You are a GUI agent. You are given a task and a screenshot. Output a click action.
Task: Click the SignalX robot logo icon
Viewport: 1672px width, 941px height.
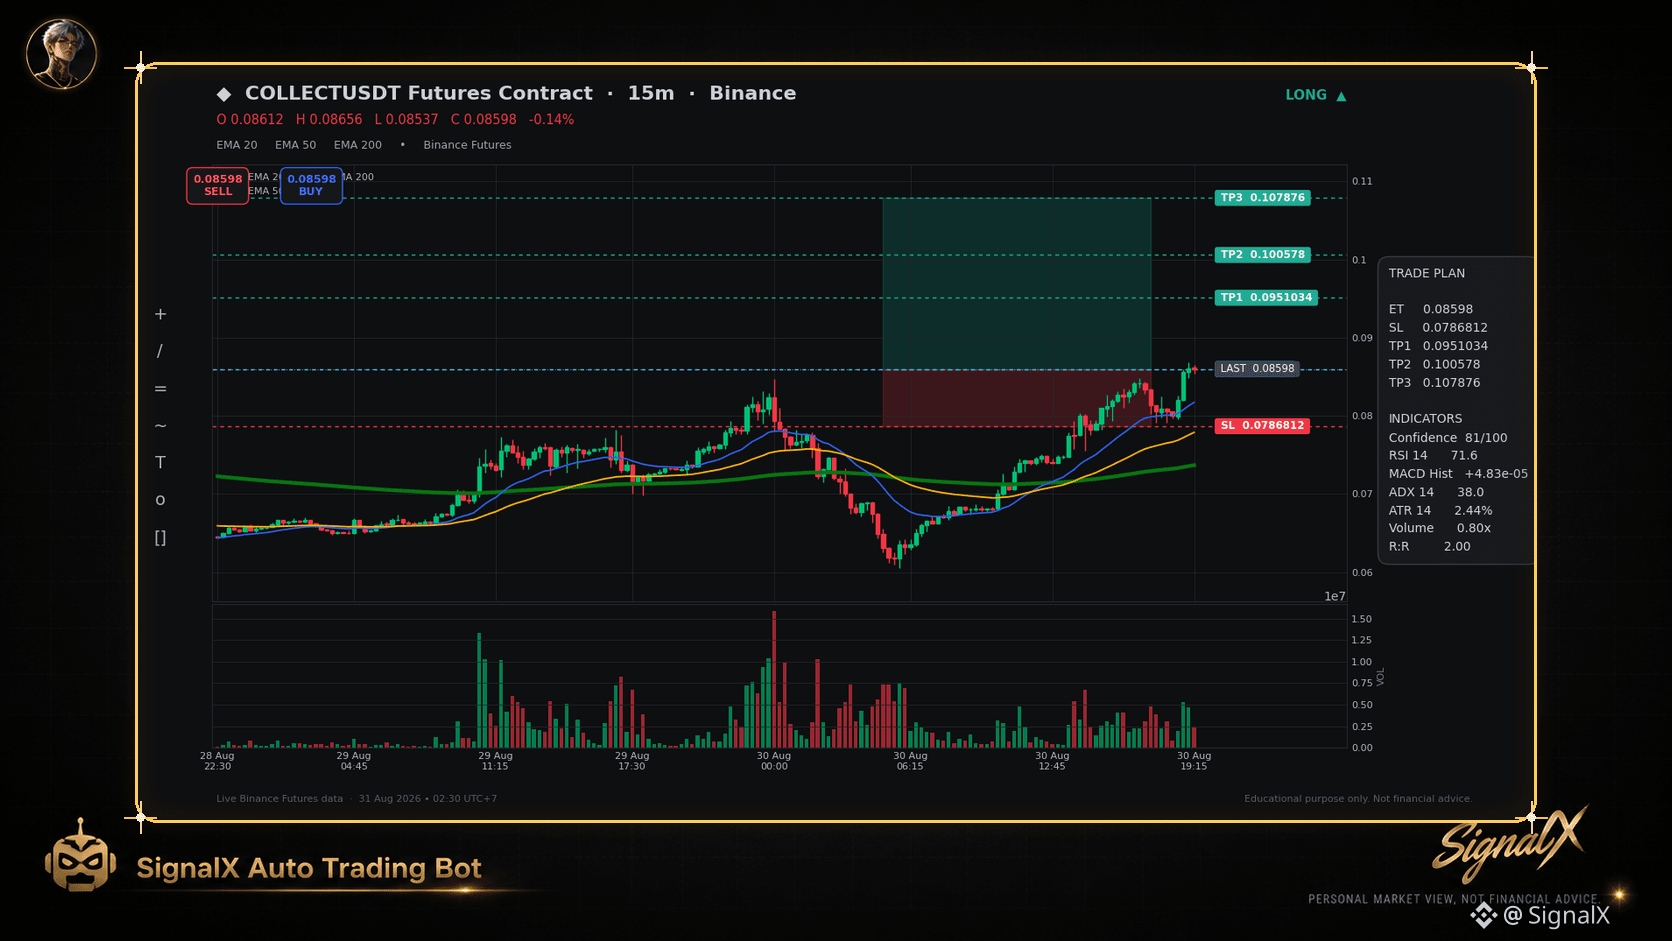tap(80, 856)
